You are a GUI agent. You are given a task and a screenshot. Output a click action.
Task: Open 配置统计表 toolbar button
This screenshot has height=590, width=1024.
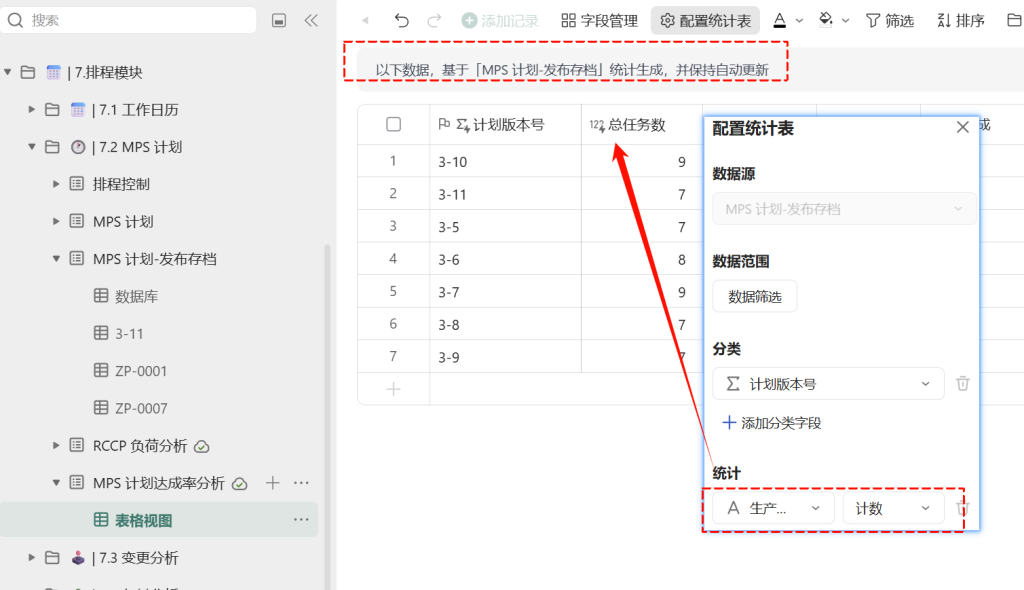pos(705,21)
